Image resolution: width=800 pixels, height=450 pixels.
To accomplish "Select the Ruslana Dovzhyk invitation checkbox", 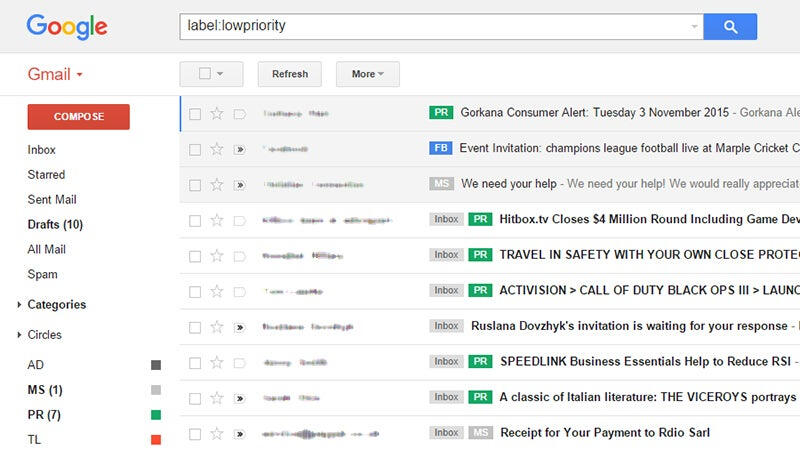I will pos(195,328).
